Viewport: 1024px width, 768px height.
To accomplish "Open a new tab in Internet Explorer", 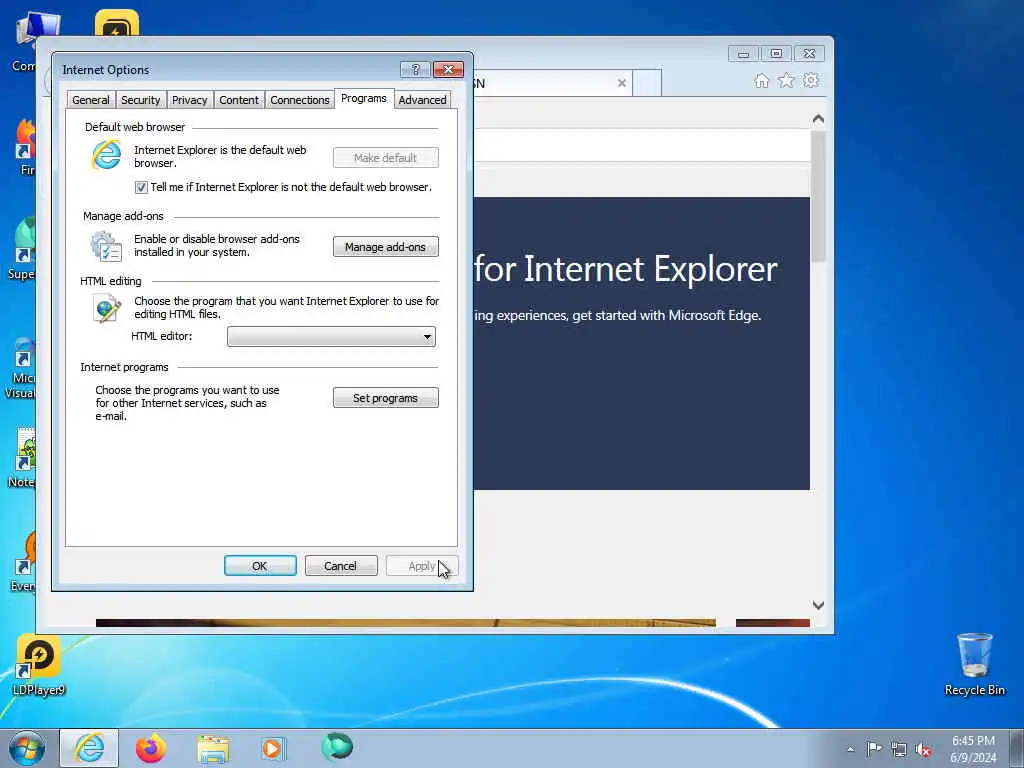I will tap(647, 83).
